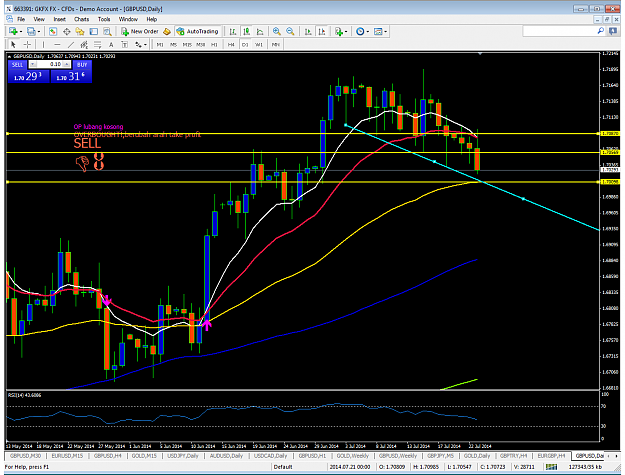Select the Text Label tool

tap(125, 45)
